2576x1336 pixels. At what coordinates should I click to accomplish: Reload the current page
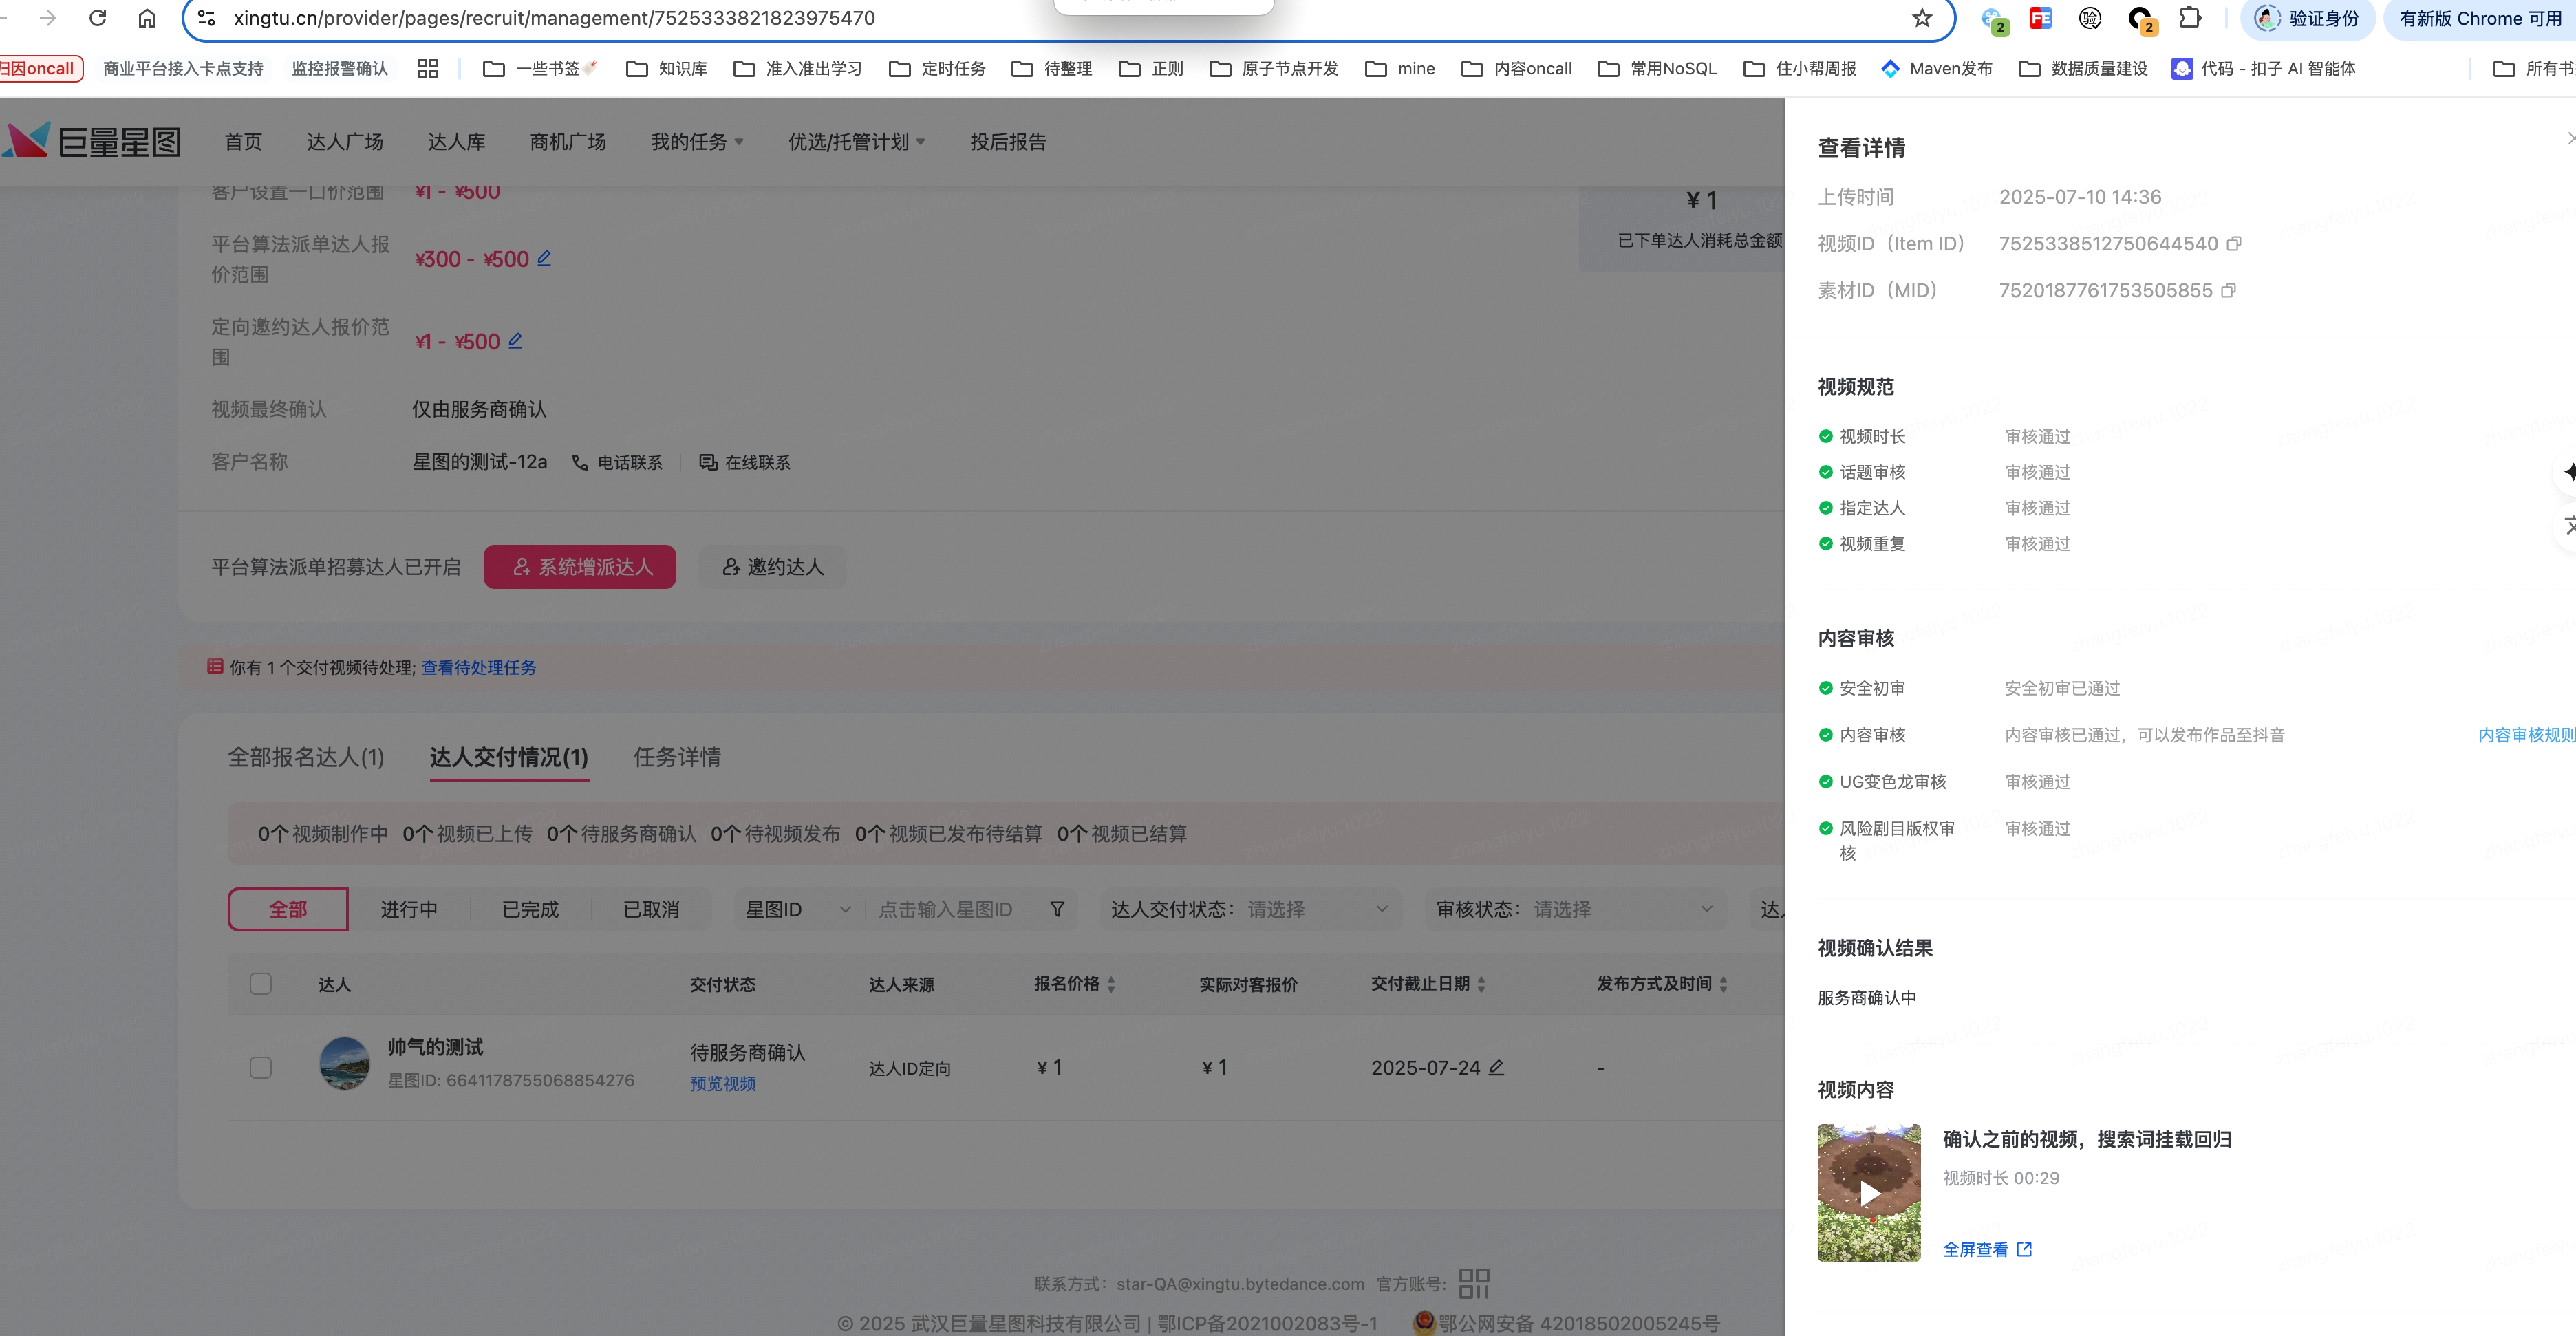pyautogui.click(x=98, y=18)
